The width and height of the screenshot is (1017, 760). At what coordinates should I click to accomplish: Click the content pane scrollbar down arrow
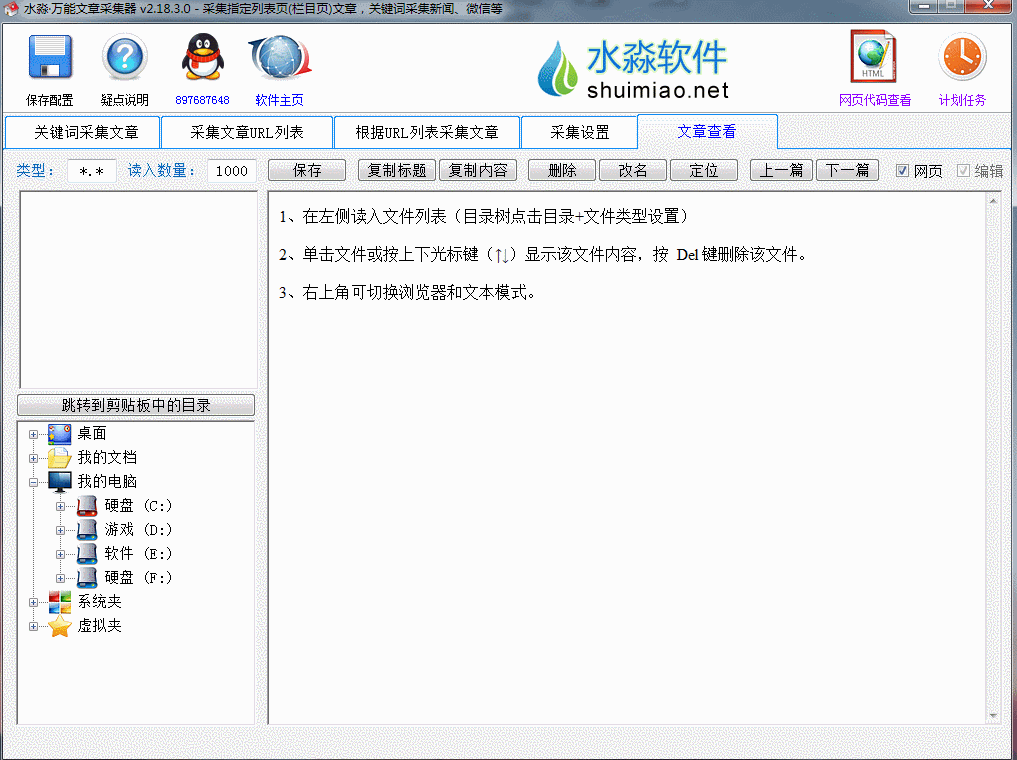[993, 715]
